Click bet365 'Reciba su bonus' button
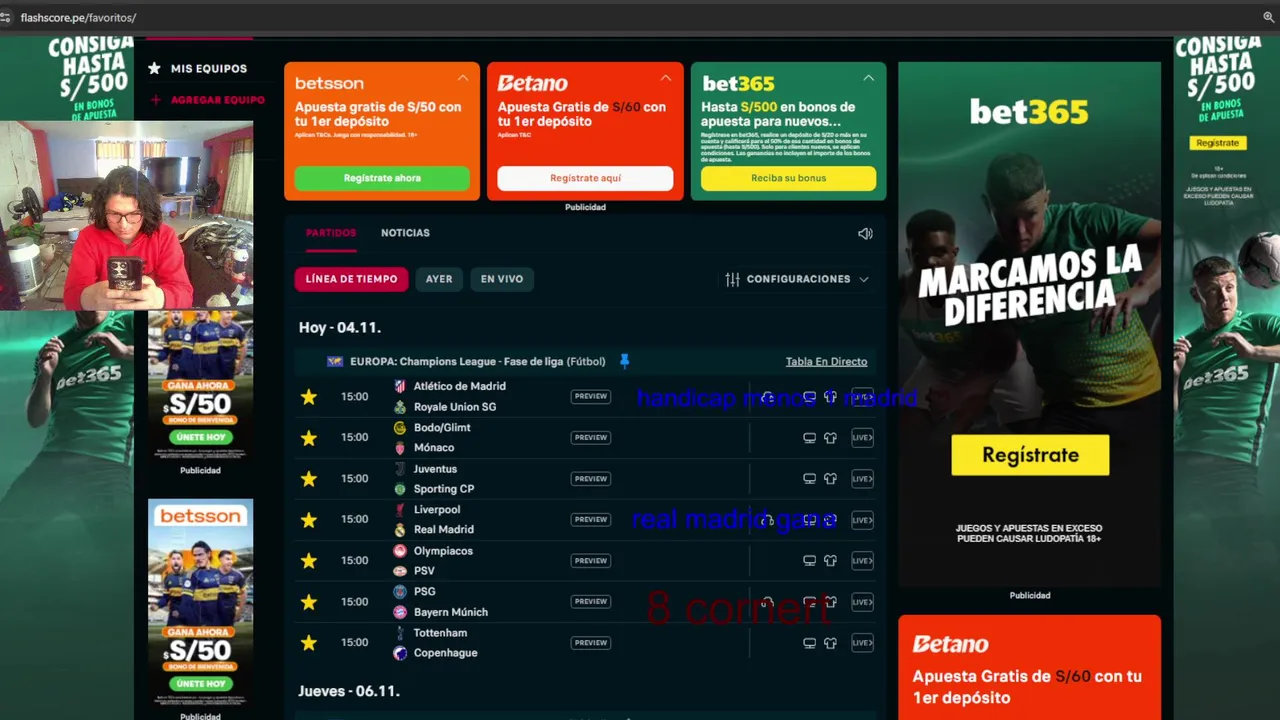The image size is (1280, 720). (x=788, y=178)
